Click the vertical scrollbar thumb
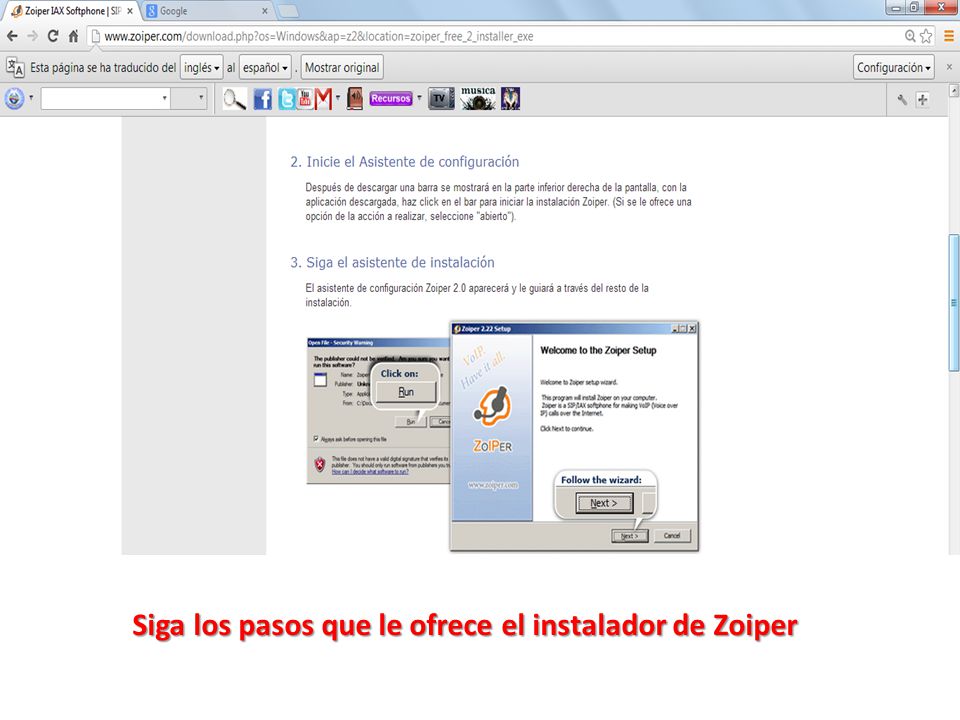This screenshot has height=720, width=960. pyautogui.click(x=953, y=302)
